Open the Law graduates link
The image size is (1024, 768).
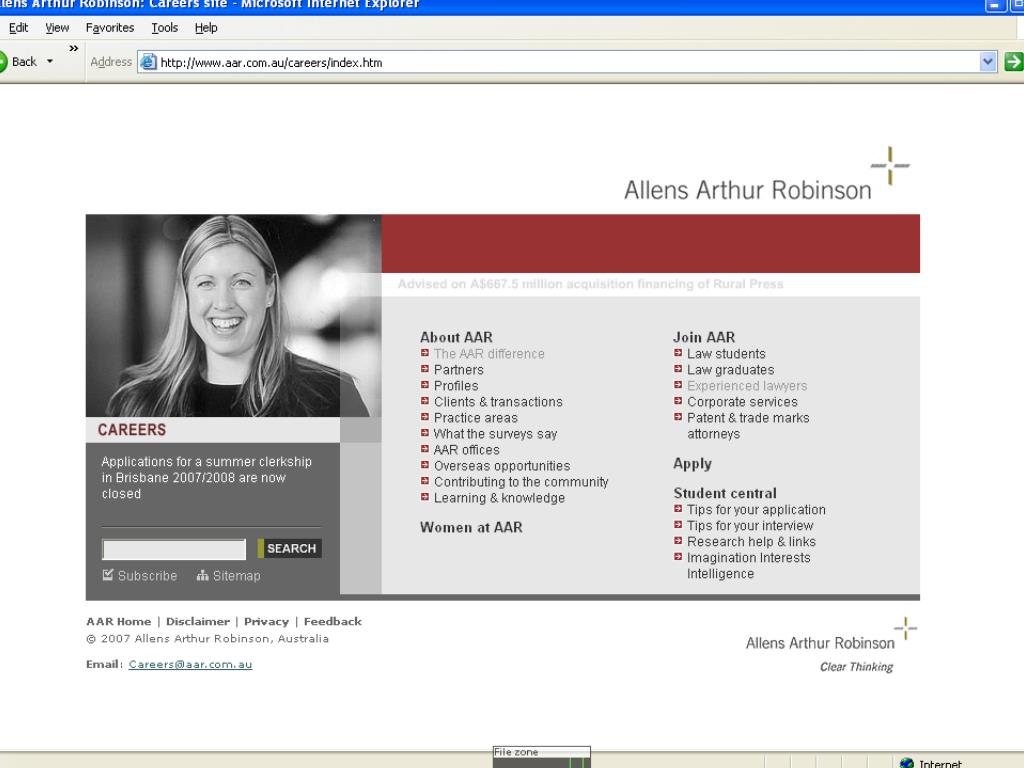click(731, 370)
